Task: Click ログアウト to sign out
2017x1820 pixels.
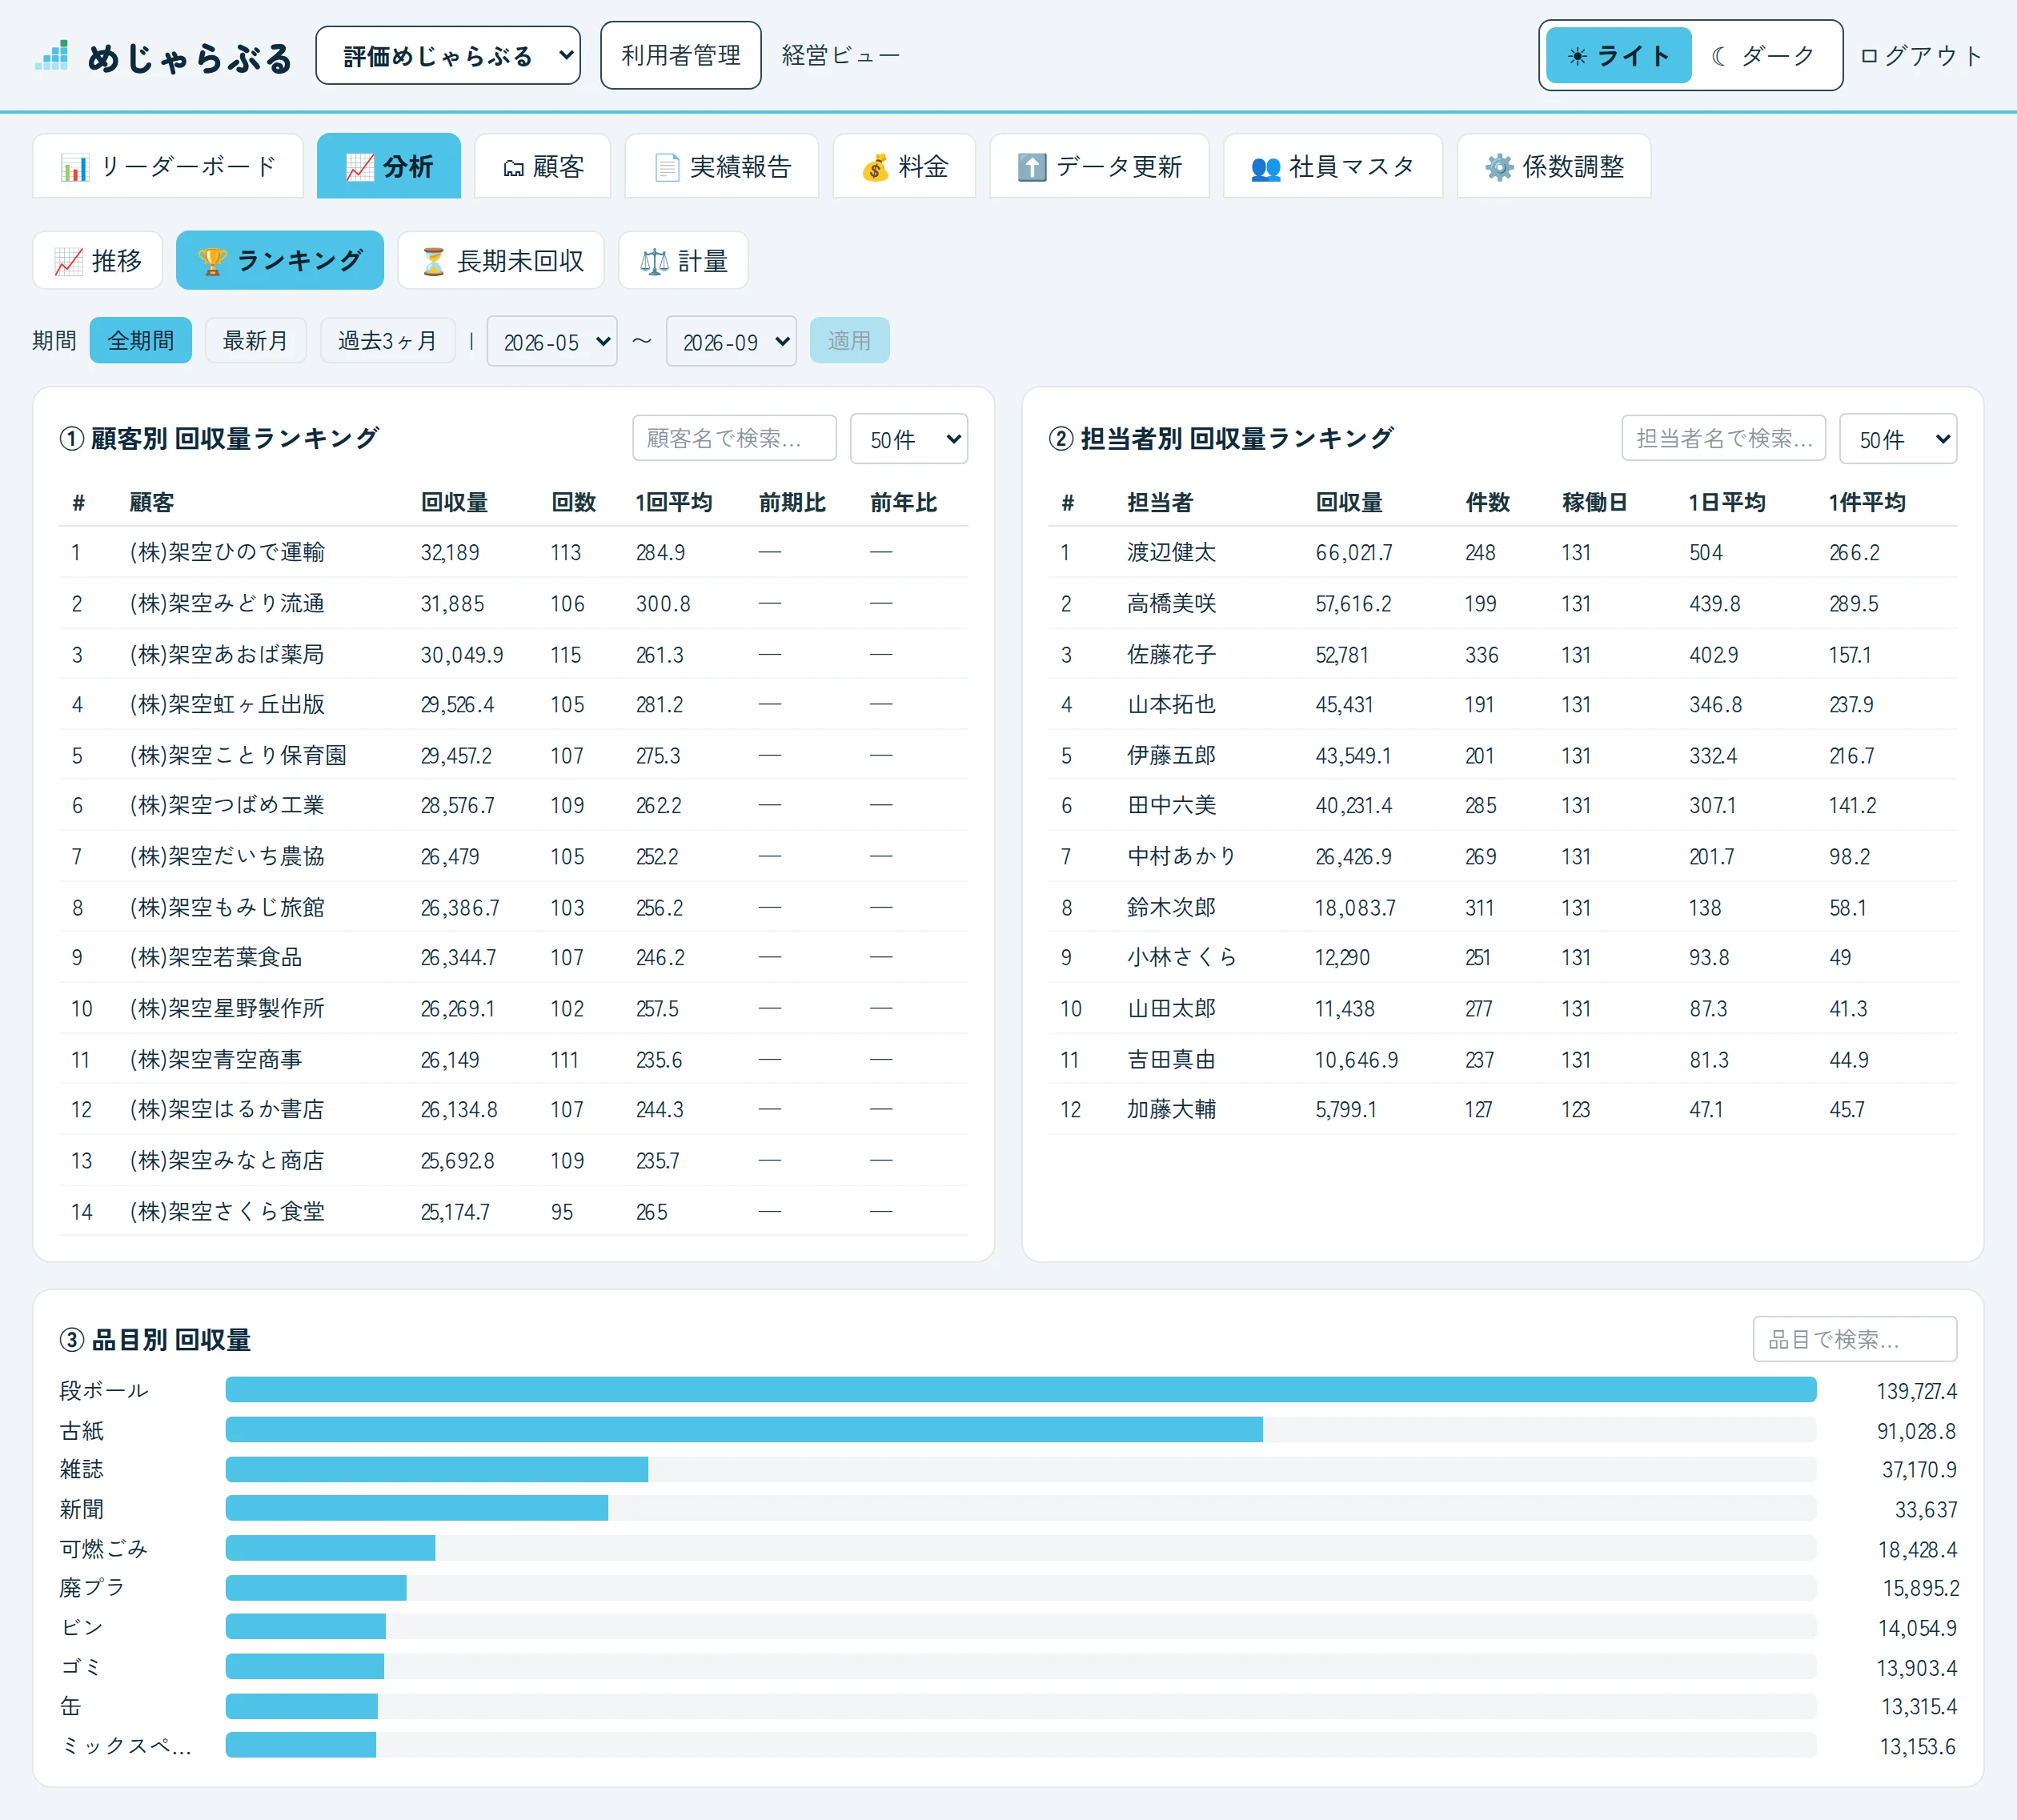Action: coord(1920,56)
